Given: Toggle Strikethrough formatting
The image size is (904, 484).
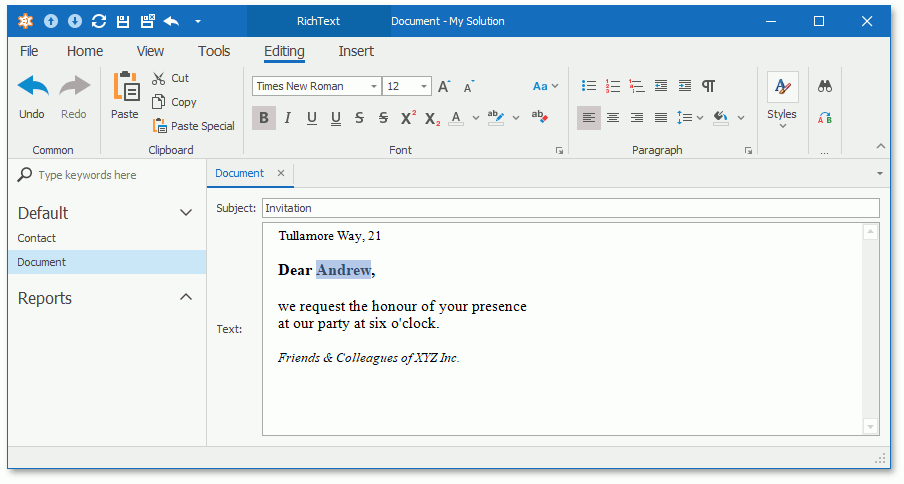Looking at the screenshot, I should [x=359, y=118].
